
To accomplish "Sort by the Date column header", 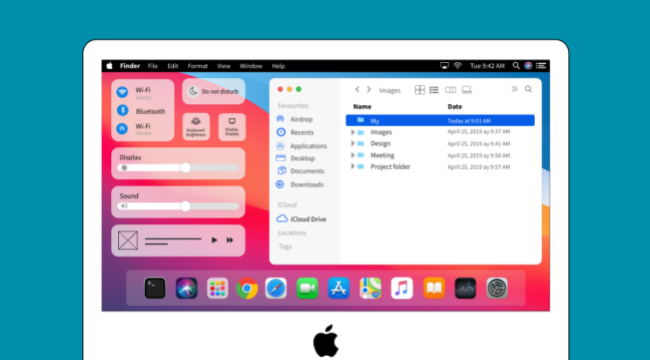I will (454, 107).
